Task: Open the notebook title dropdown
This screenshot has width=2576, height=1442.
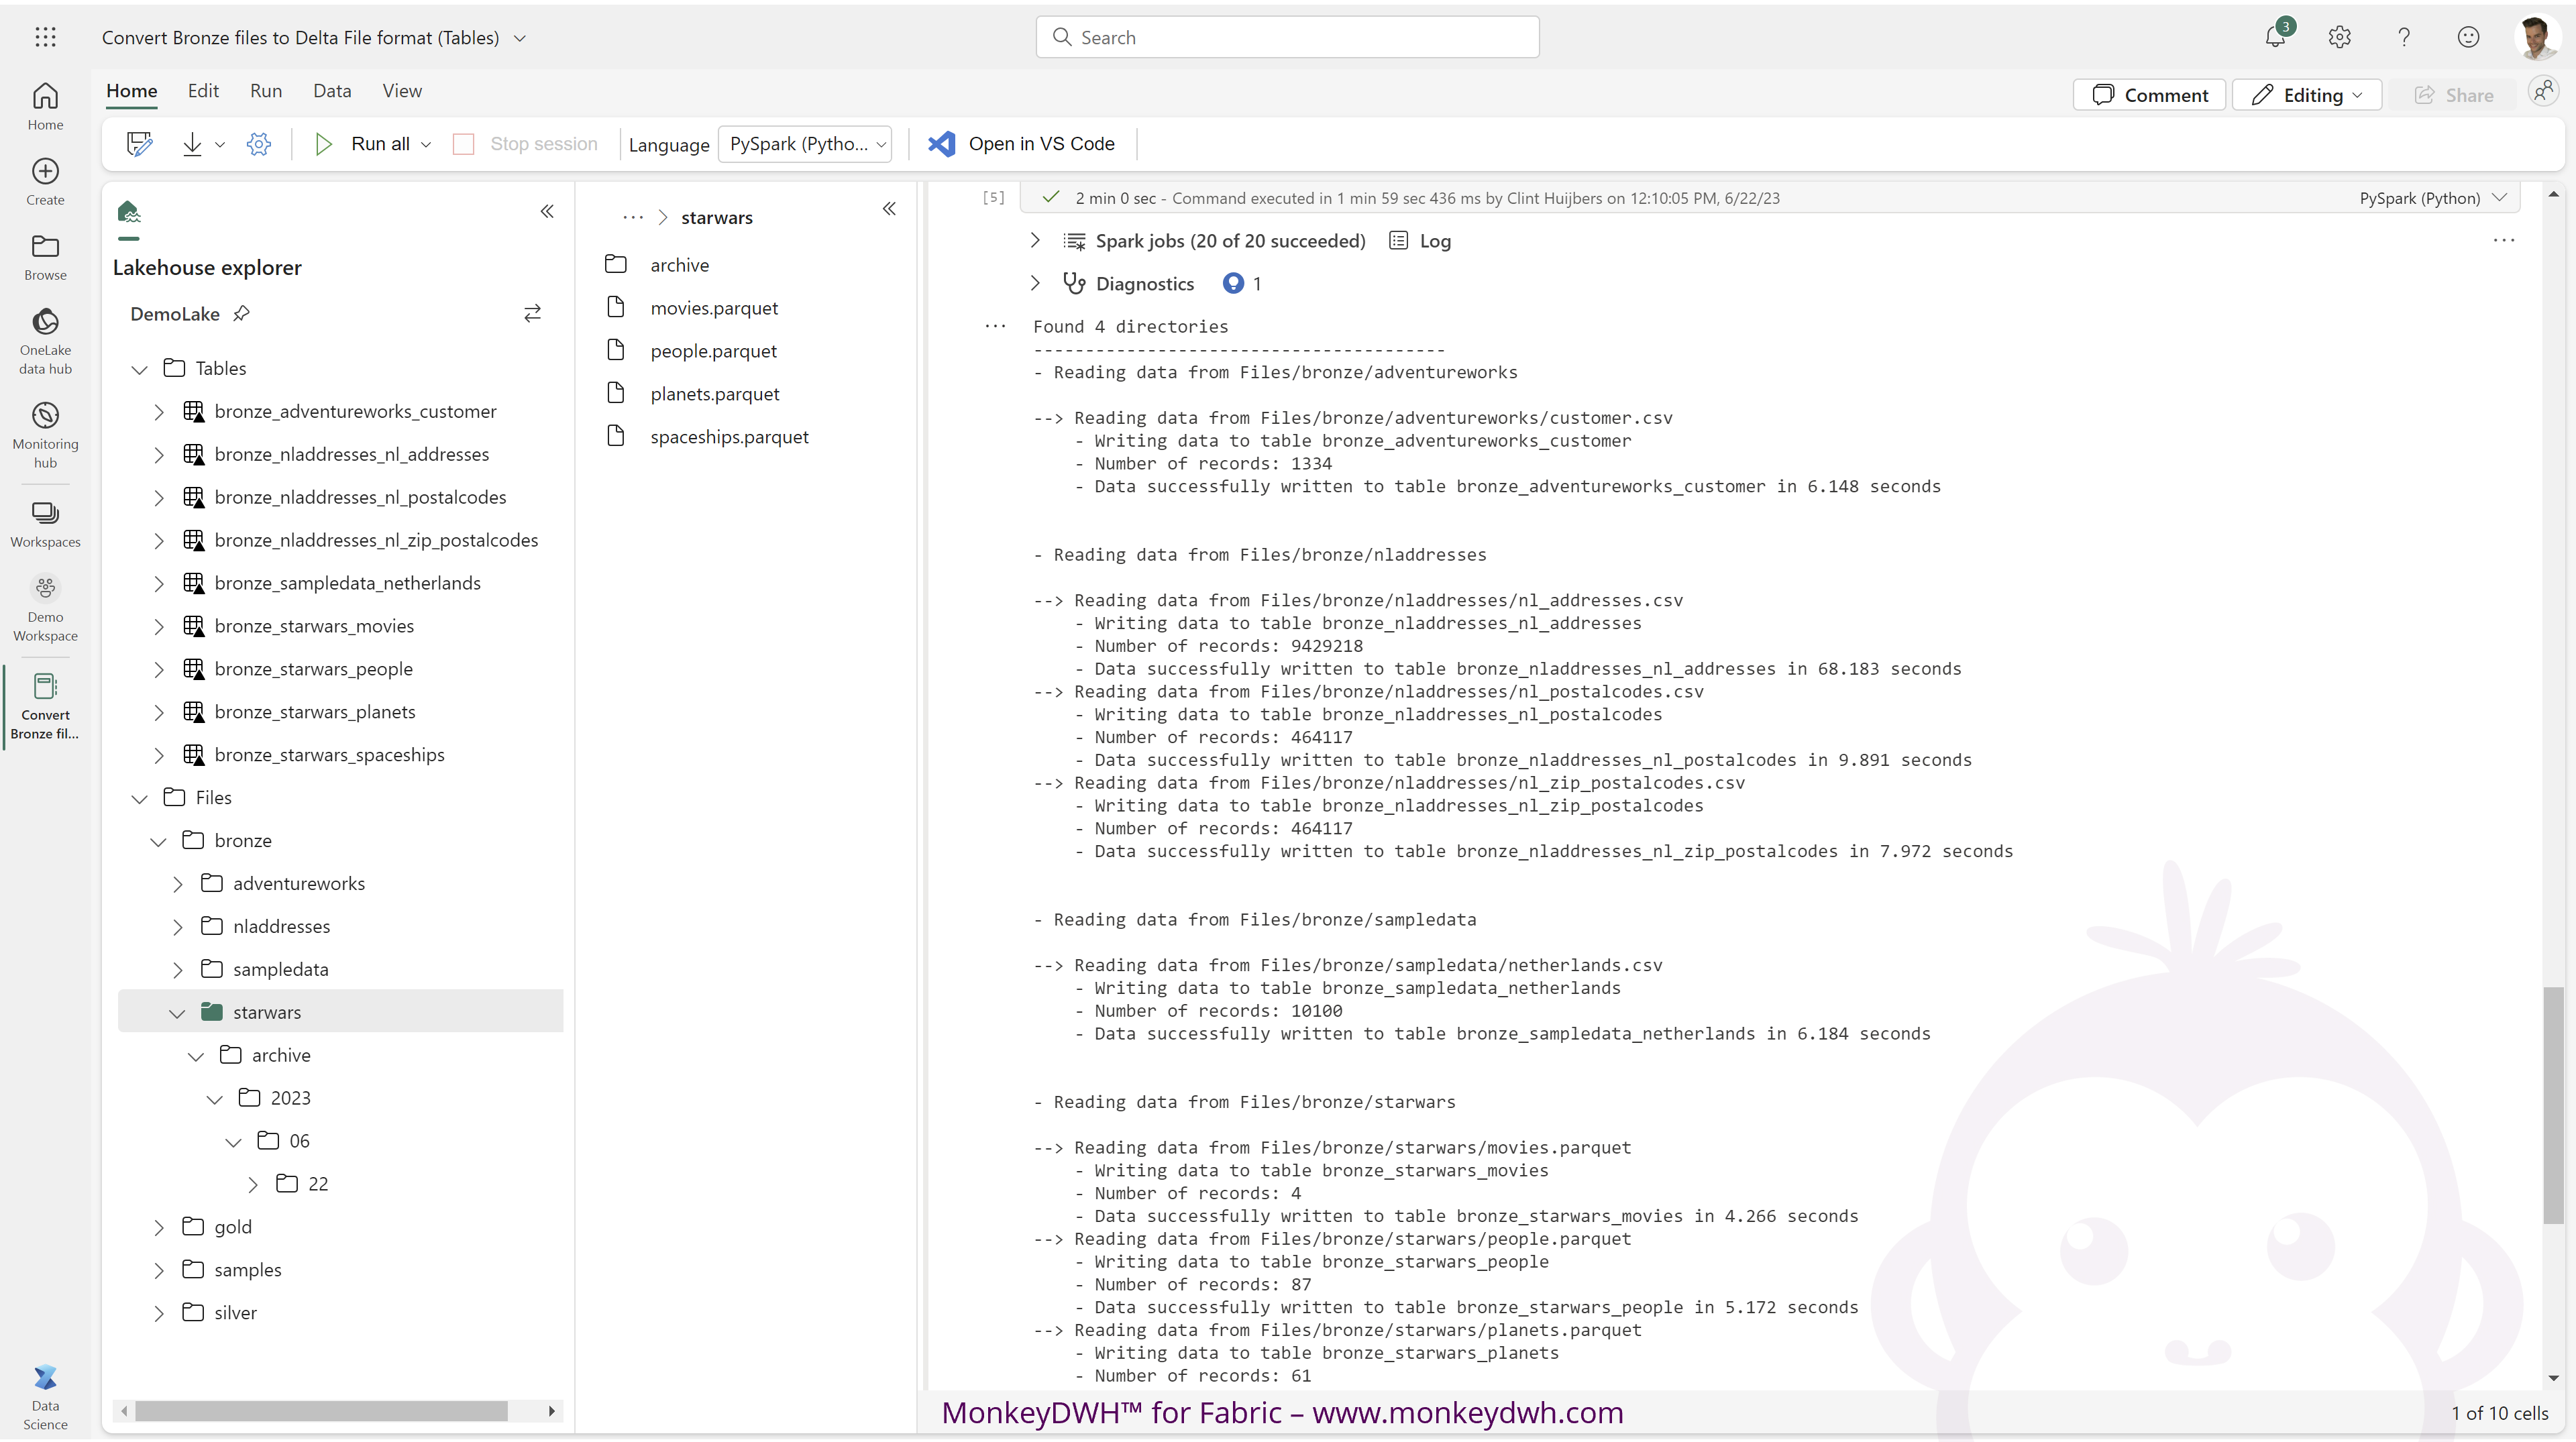Action: 520,38
